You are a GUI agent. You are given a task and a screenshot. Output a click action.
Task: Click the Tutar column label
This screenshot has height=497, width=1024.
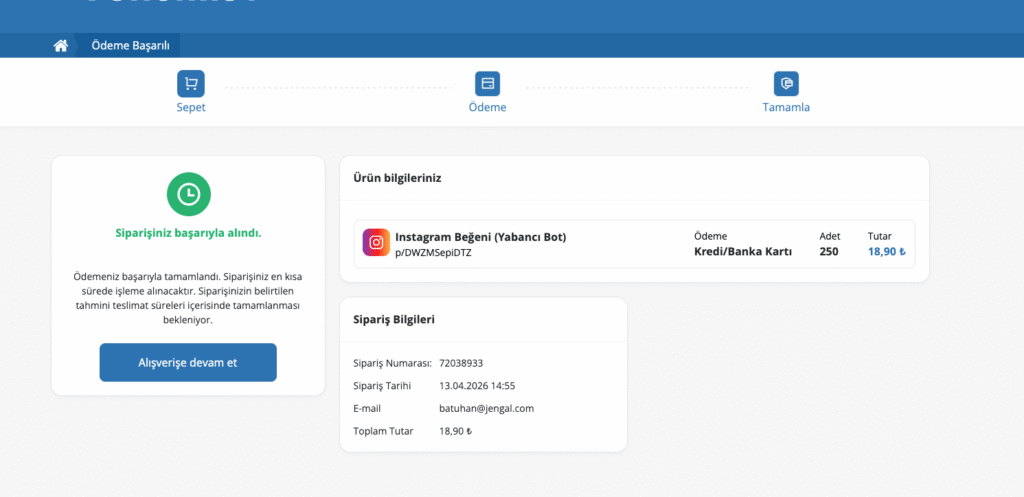(x=879, y=236)
